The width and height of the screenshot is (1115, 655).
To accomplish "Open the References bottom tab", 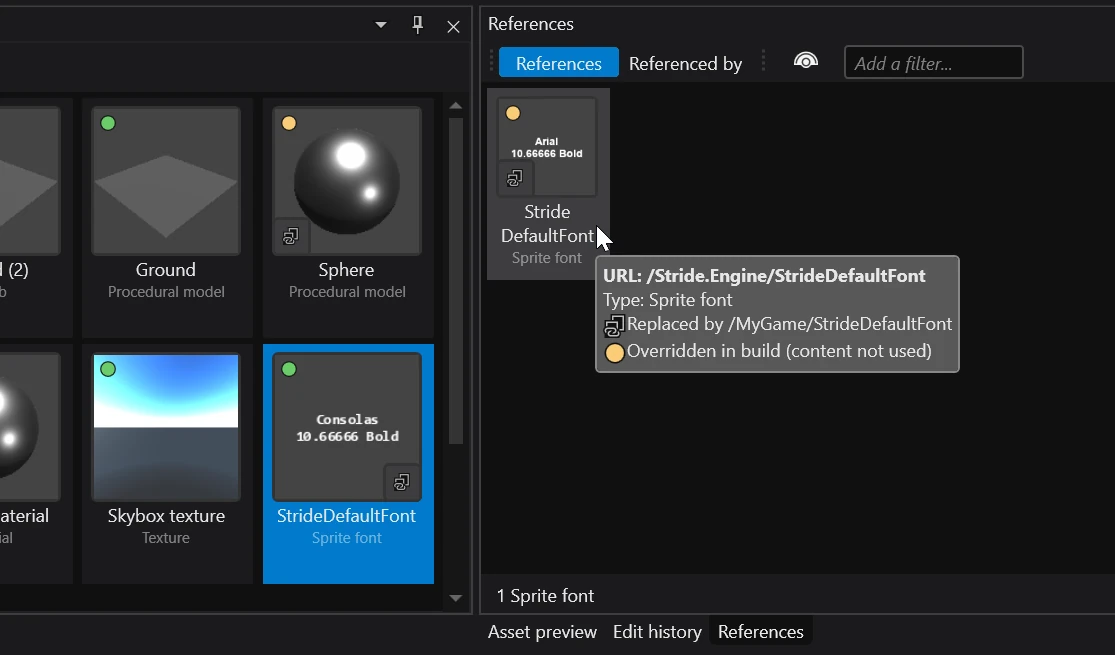I will click(x=761, y=632).
